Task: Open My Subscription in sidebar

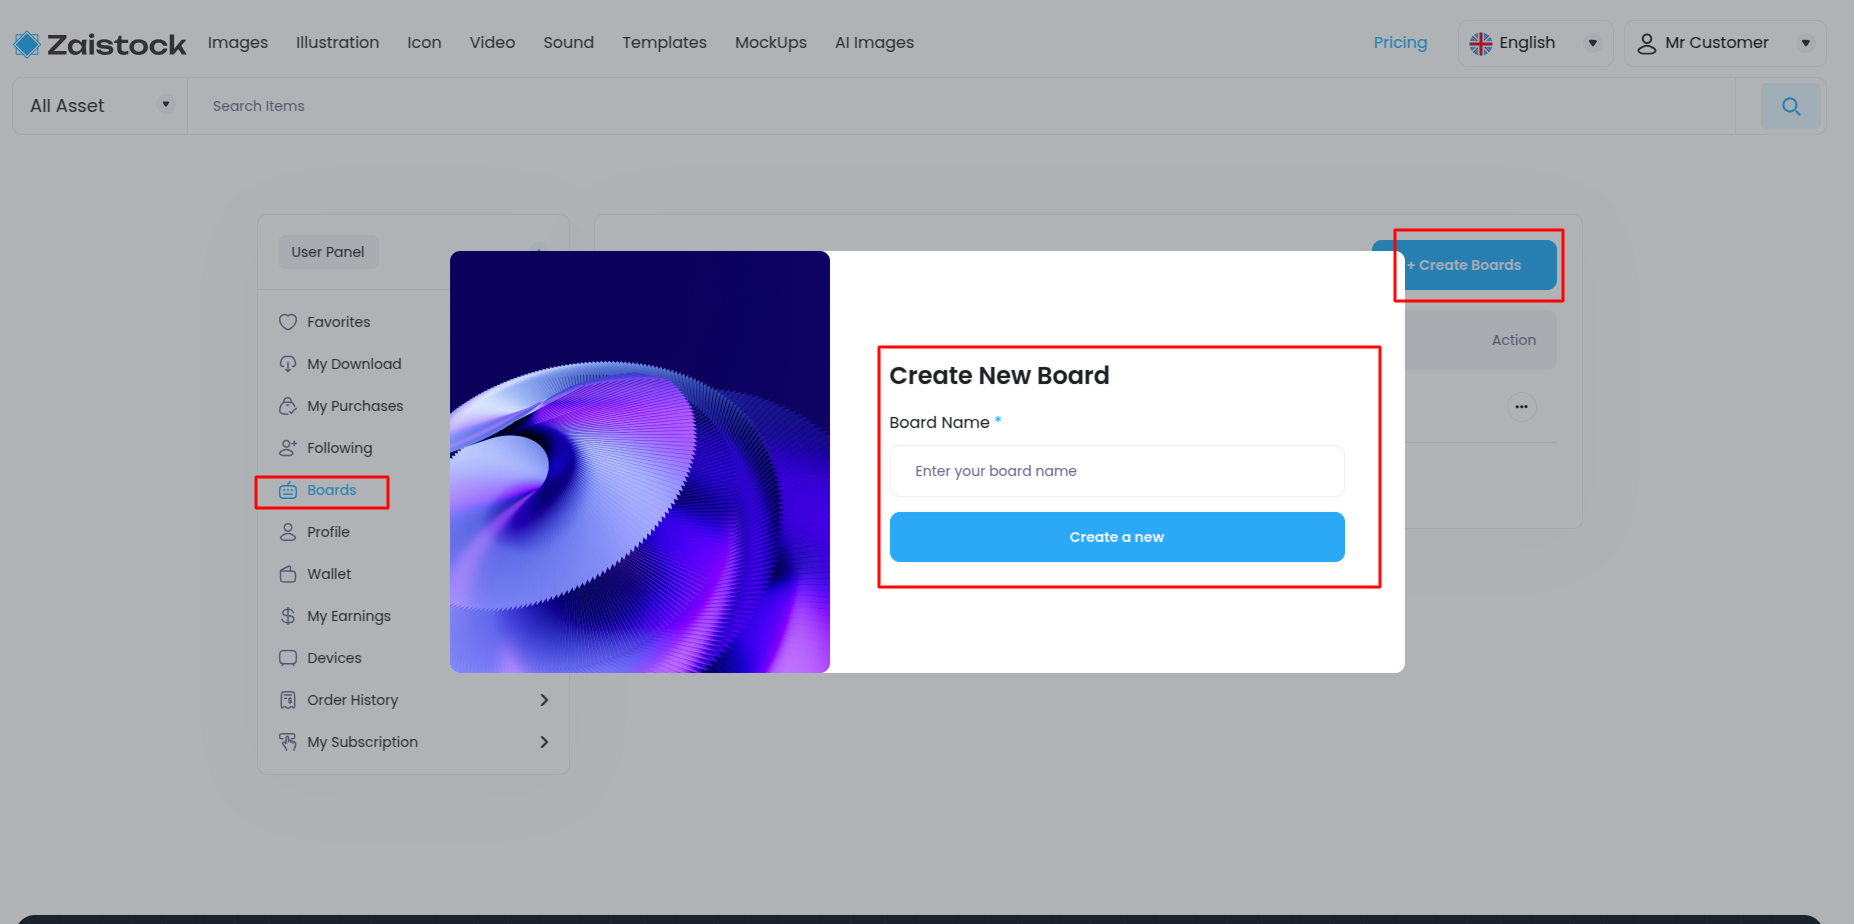Action: tap(362, 742)
